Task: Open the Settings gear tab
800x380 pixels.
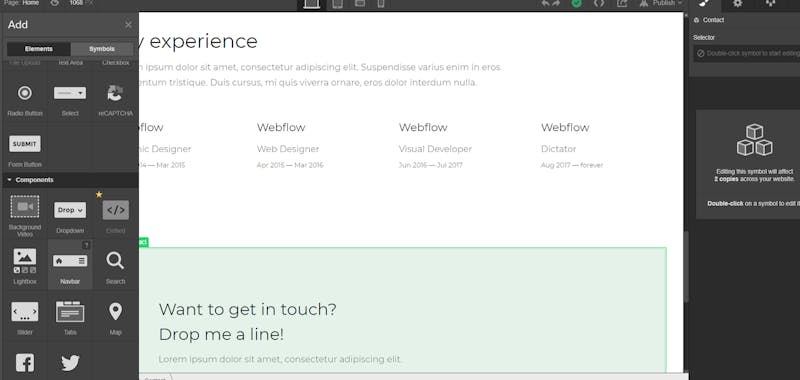Action: [738, 4]
